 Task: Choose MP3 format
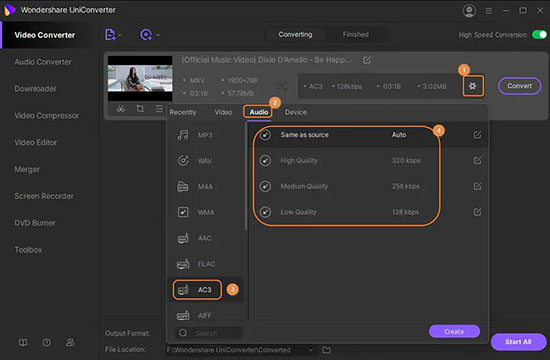pyautogui.click(x=205, y=135)
